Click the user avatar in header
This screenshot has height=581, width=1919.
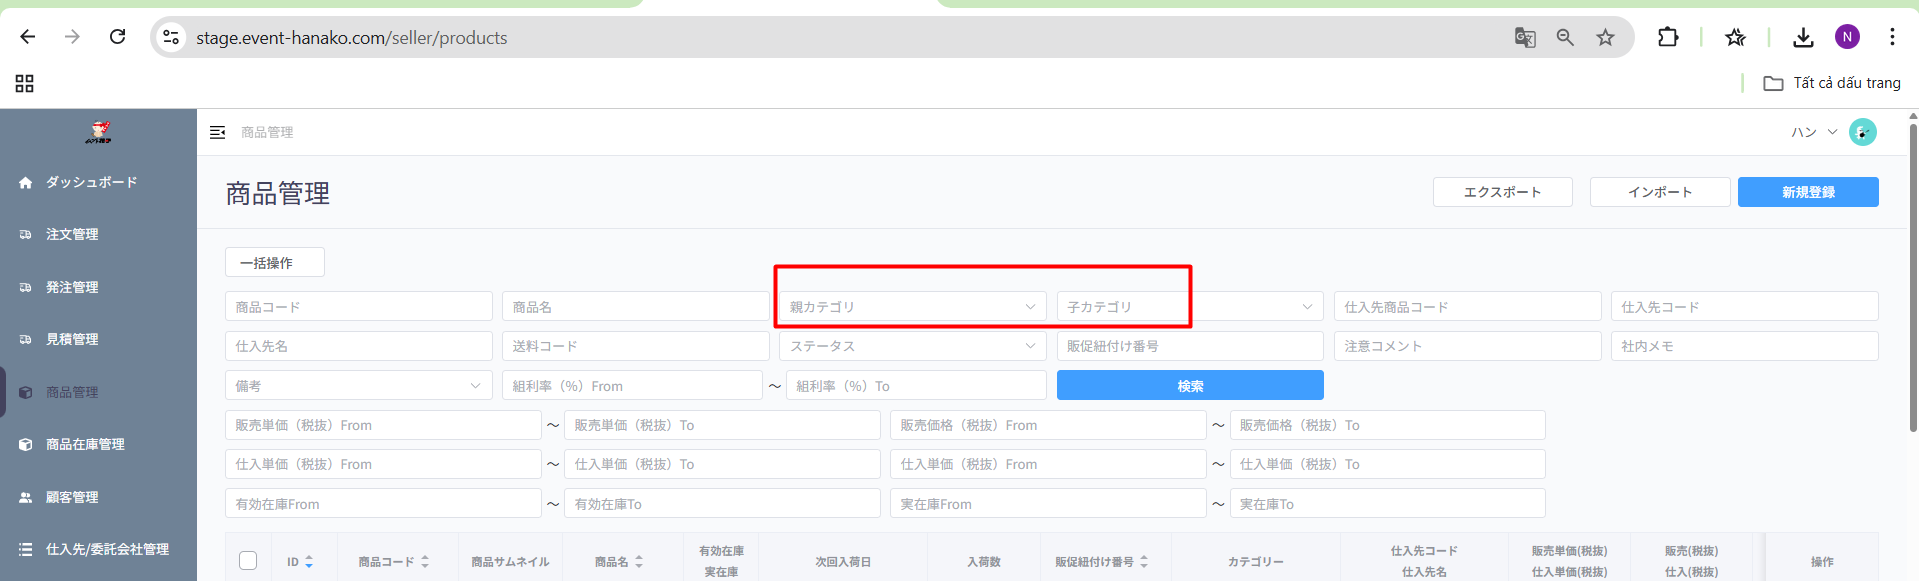(1862, 132)
